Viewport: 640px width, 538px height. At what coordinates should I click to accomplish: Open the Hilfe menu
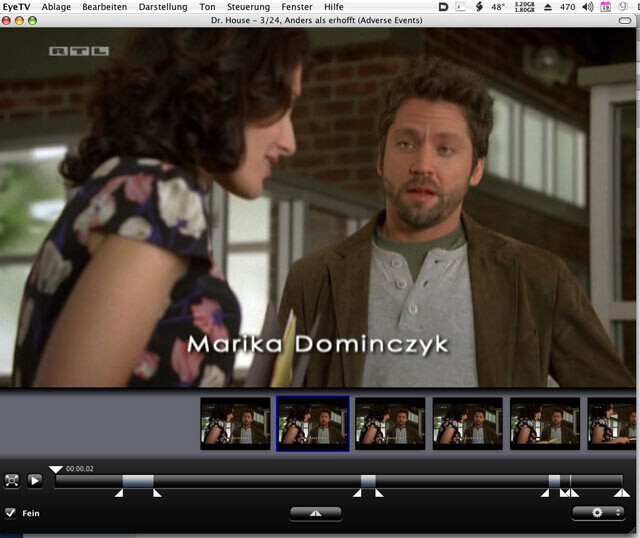click(x=333, y=7)
